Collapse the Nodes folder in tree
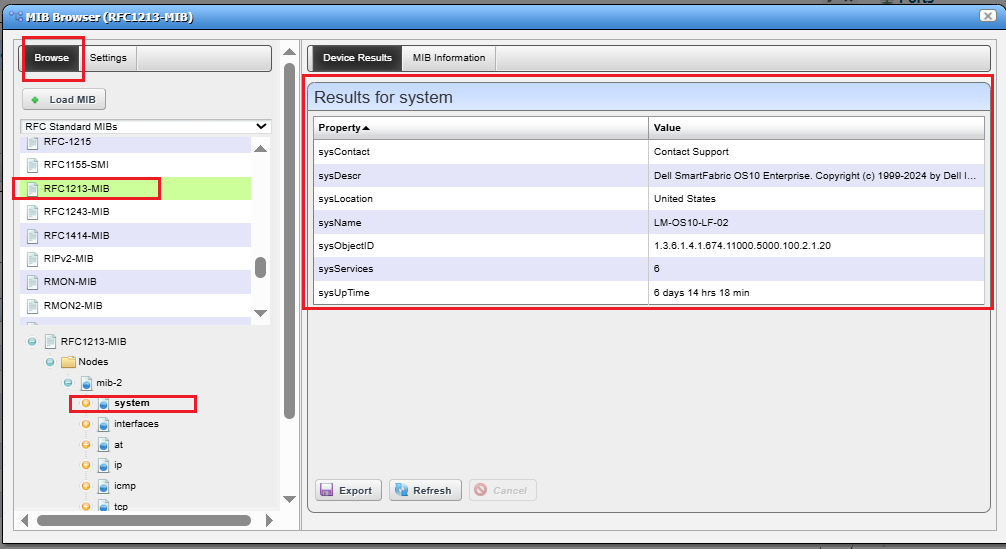 [50, 362]
